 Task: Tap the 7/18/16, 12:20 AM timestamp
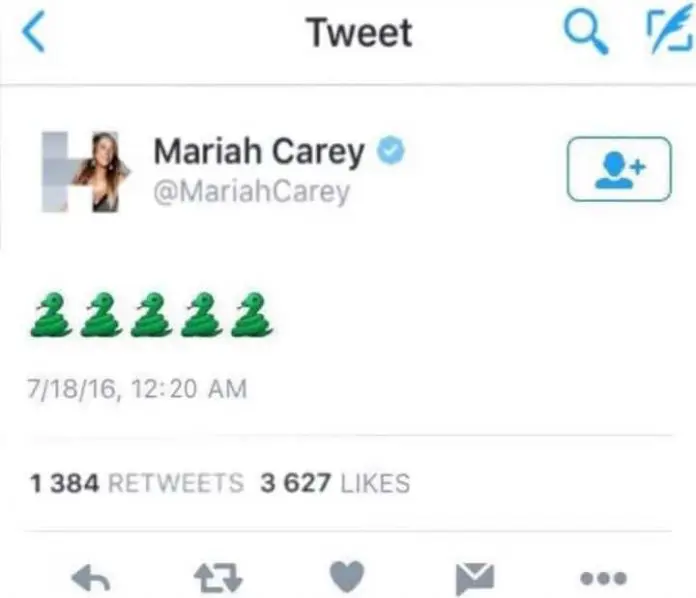pyautogui.click(x=137, y=389)
